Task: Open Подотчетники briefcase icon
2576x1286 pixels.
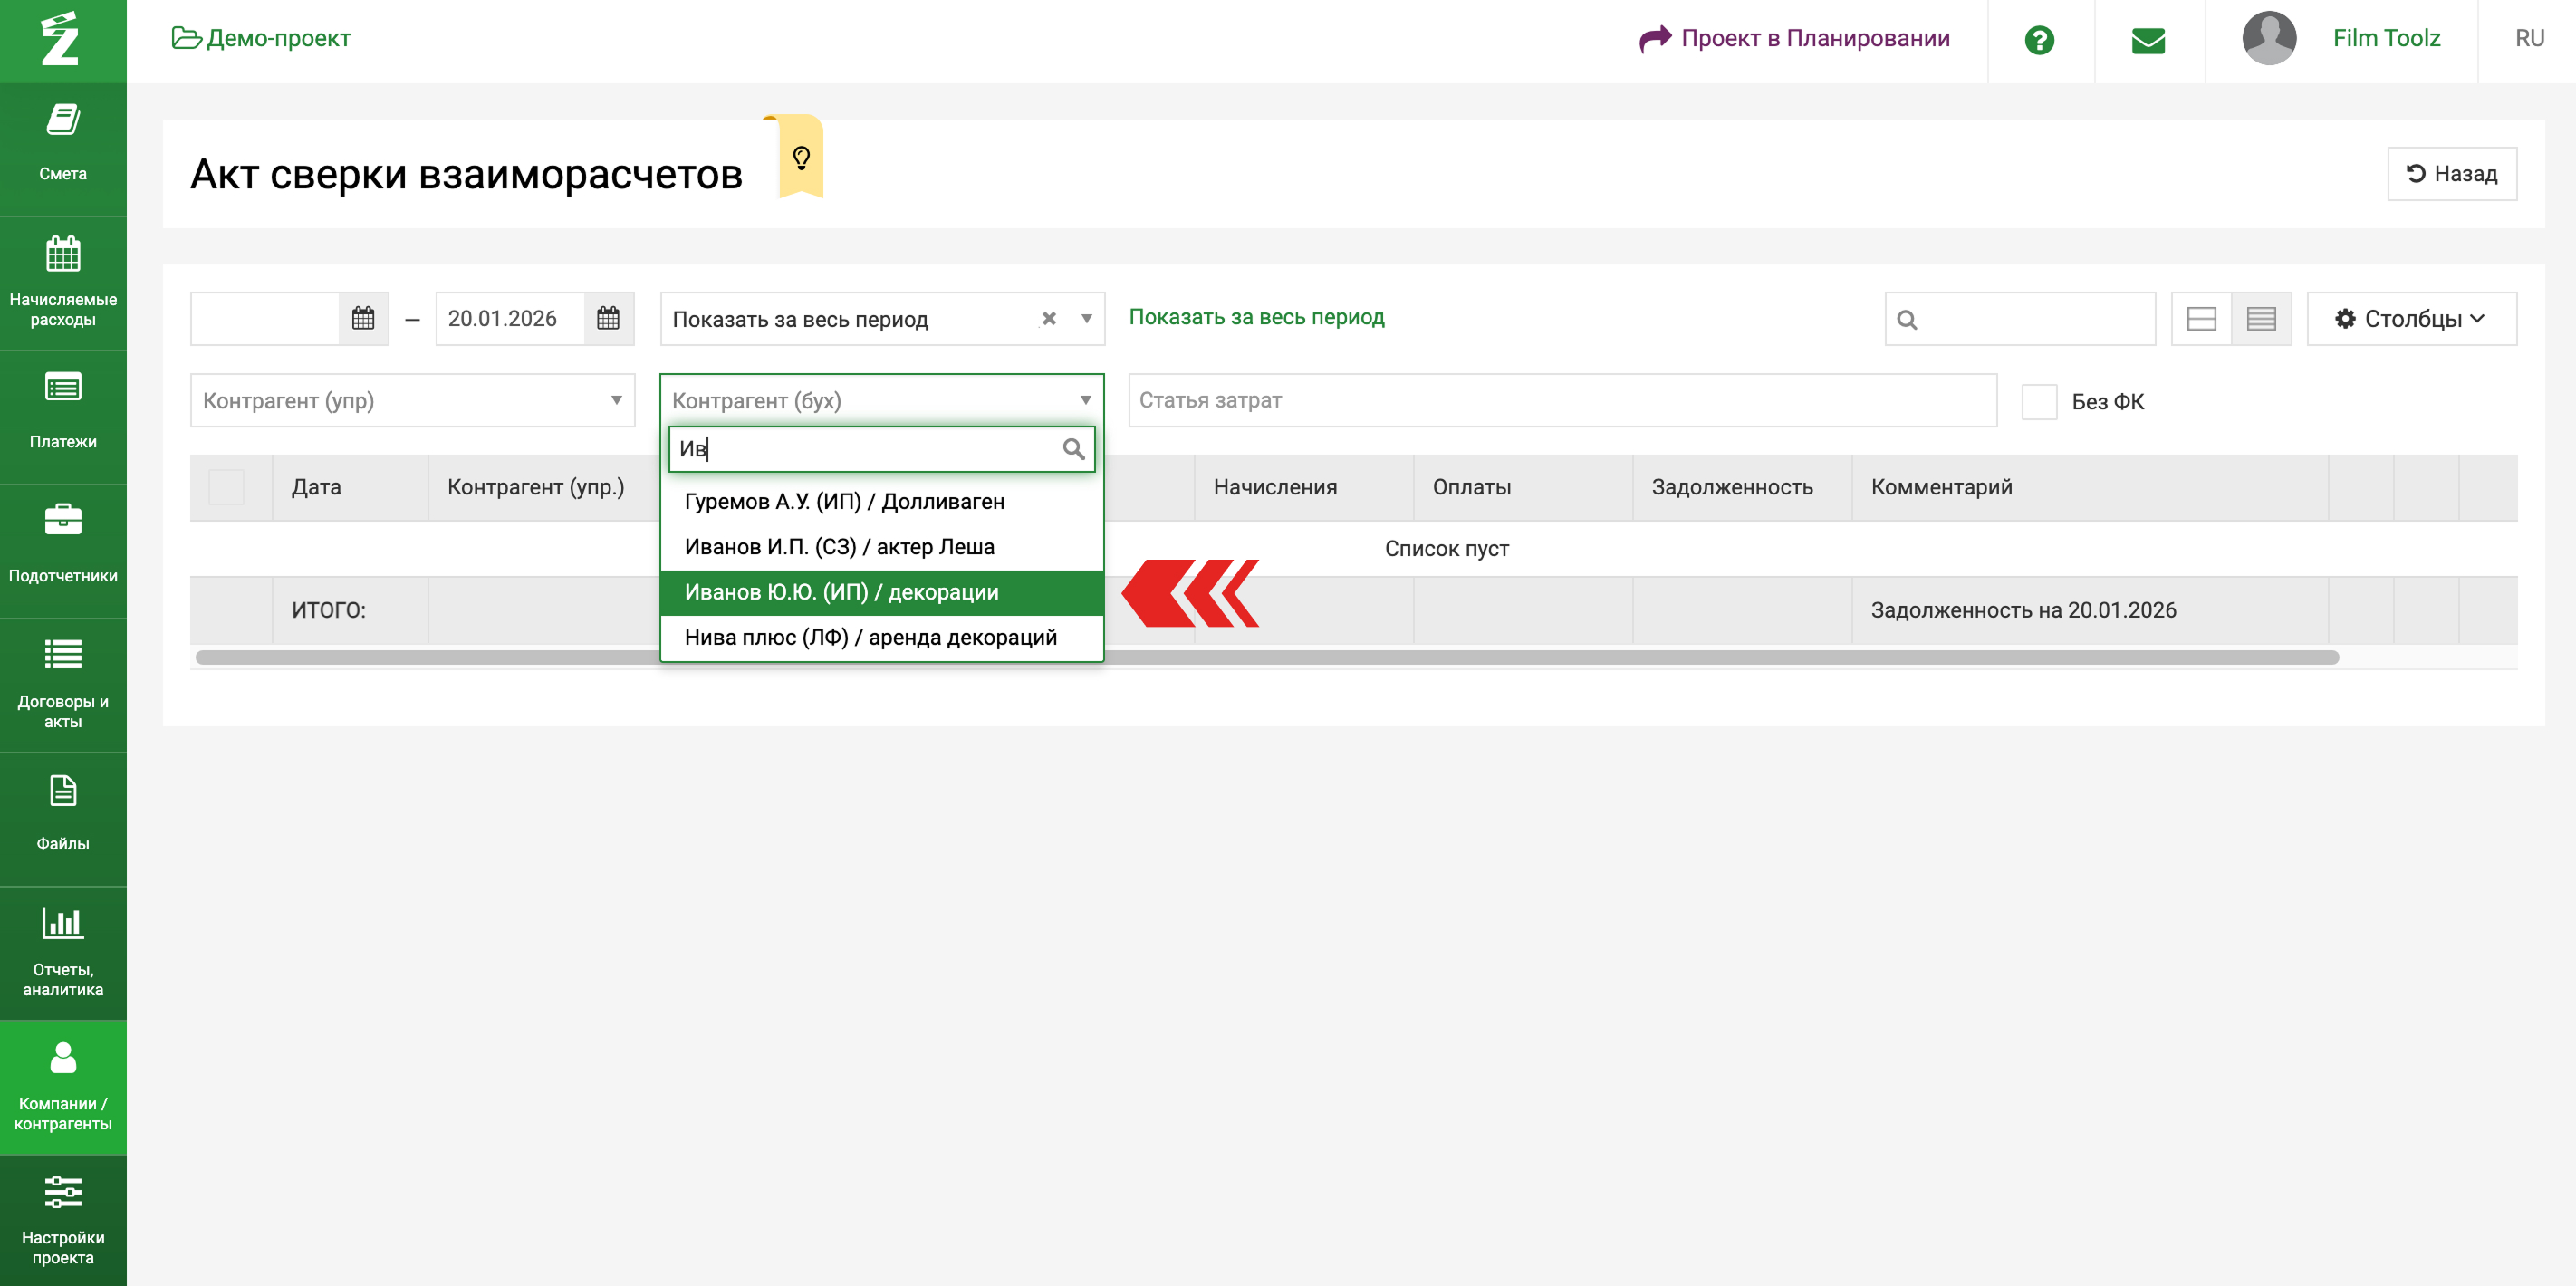Action: 62,520
